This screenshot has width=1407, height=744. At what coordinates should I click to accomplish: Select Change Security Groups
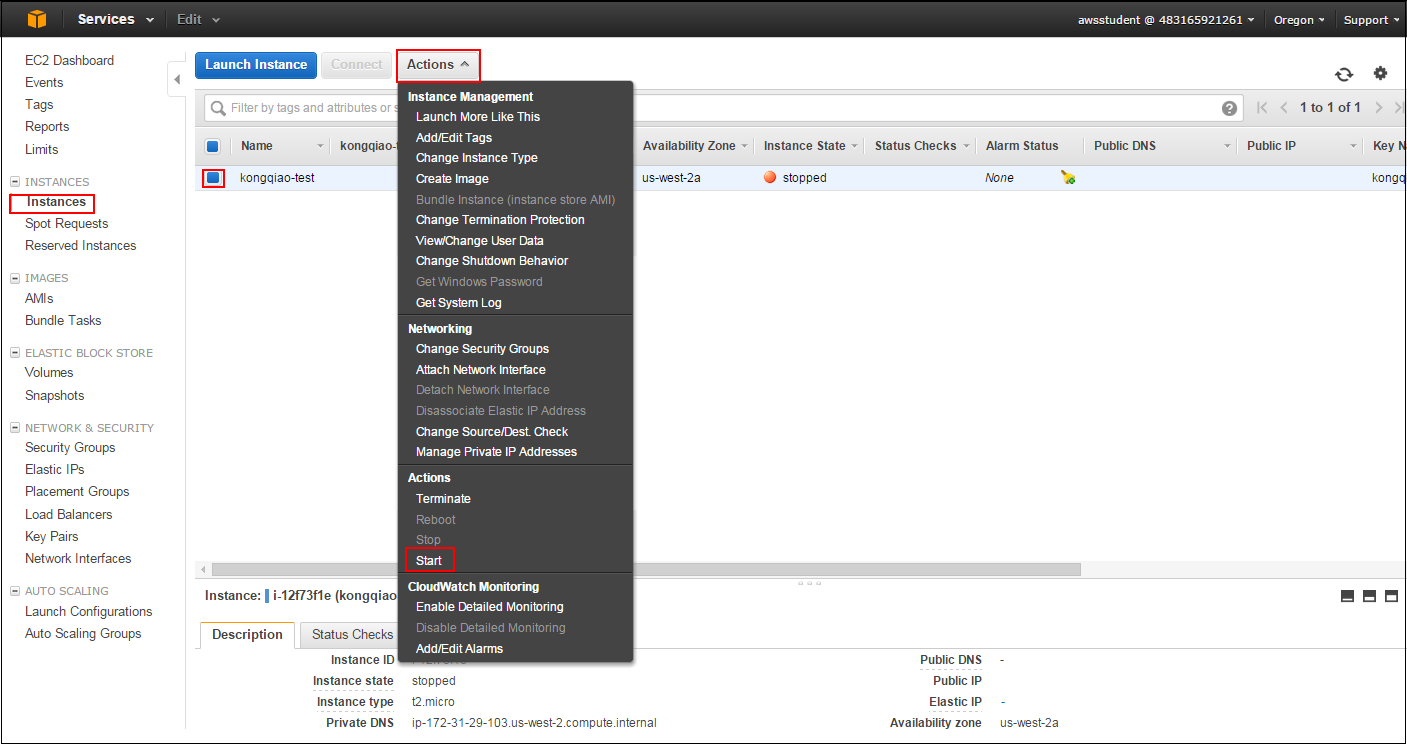pos(482,349)
